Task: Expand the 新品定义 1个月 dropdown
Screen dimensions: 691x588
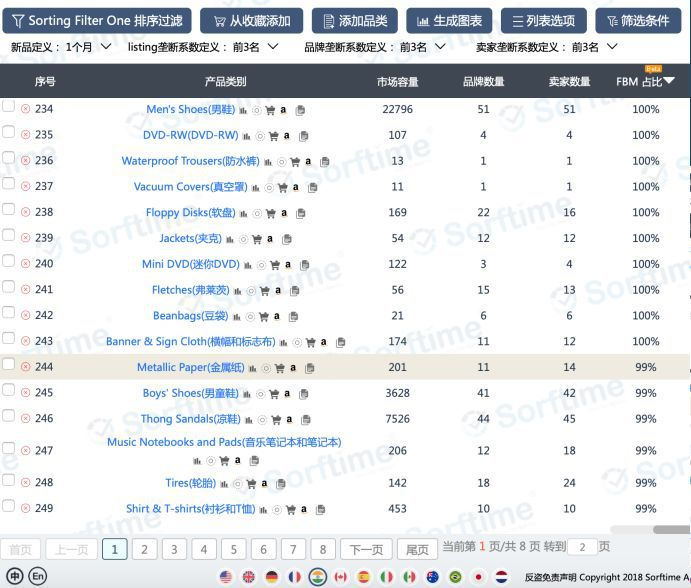Action: coord(60,47)
